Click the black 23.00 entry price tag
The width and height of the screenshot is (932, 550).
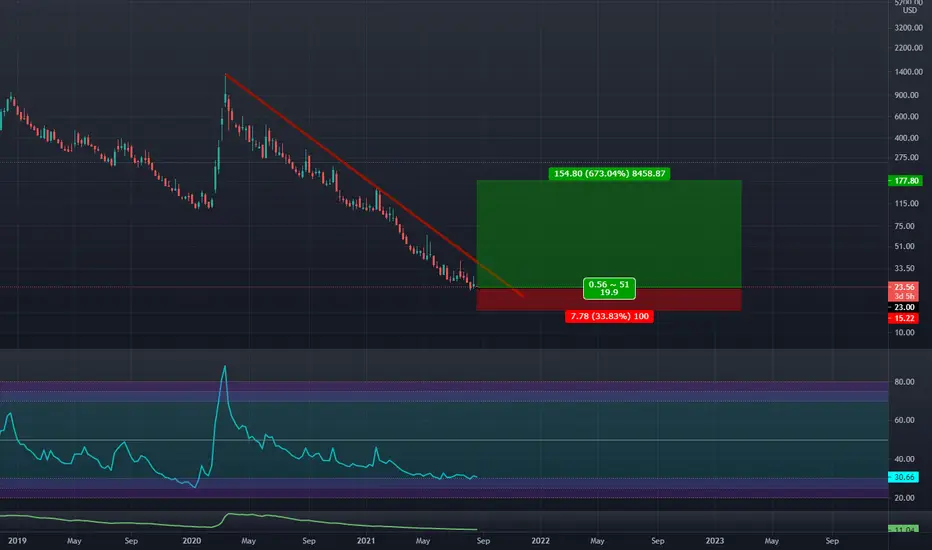(x=904, y=307)
